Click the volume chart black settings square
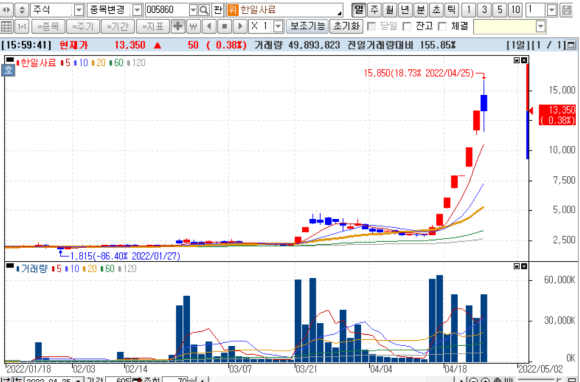Image resolution: width=580 pixels, height=382 pixels. click(x=10, y=266)
